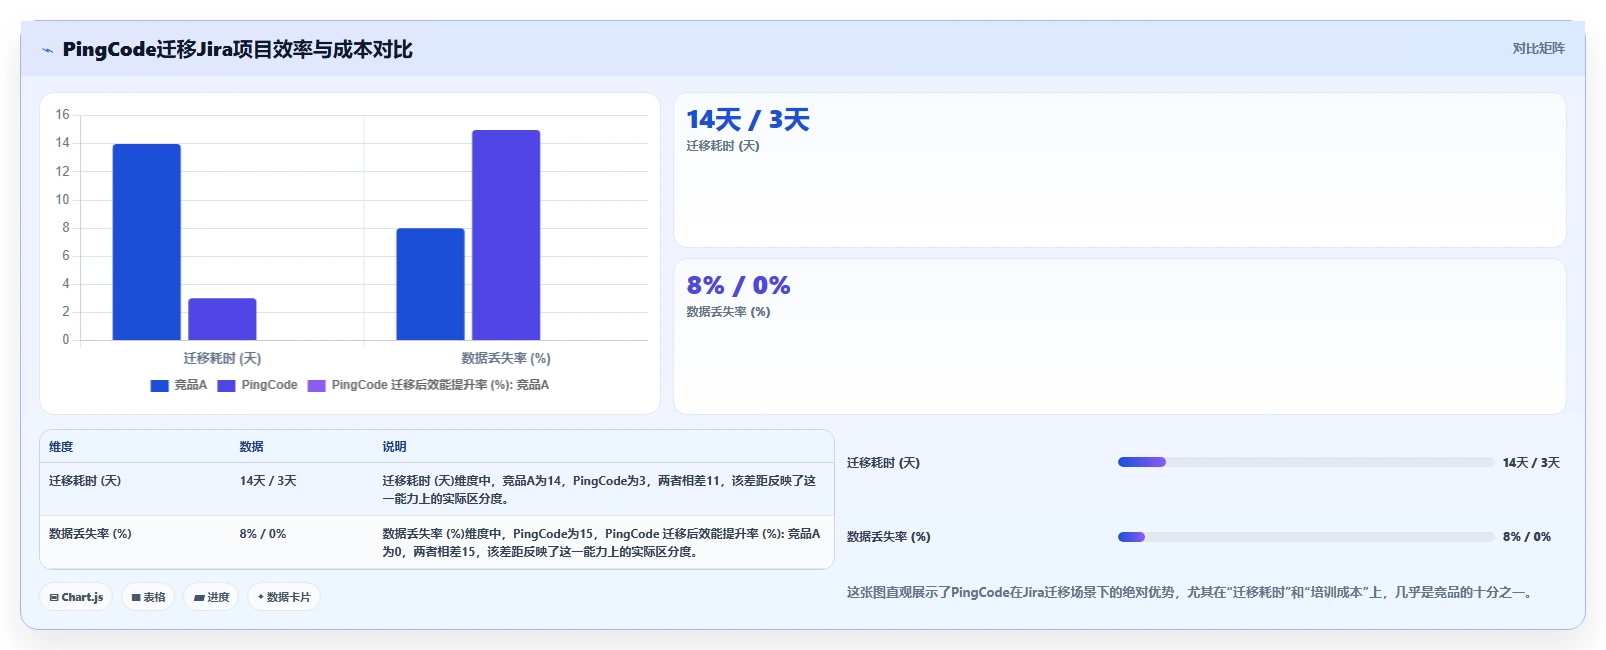The height and width of the screenshot is (650, 1606).
Task: Select the Chart.js tag chip
Action: click(76, 597)
